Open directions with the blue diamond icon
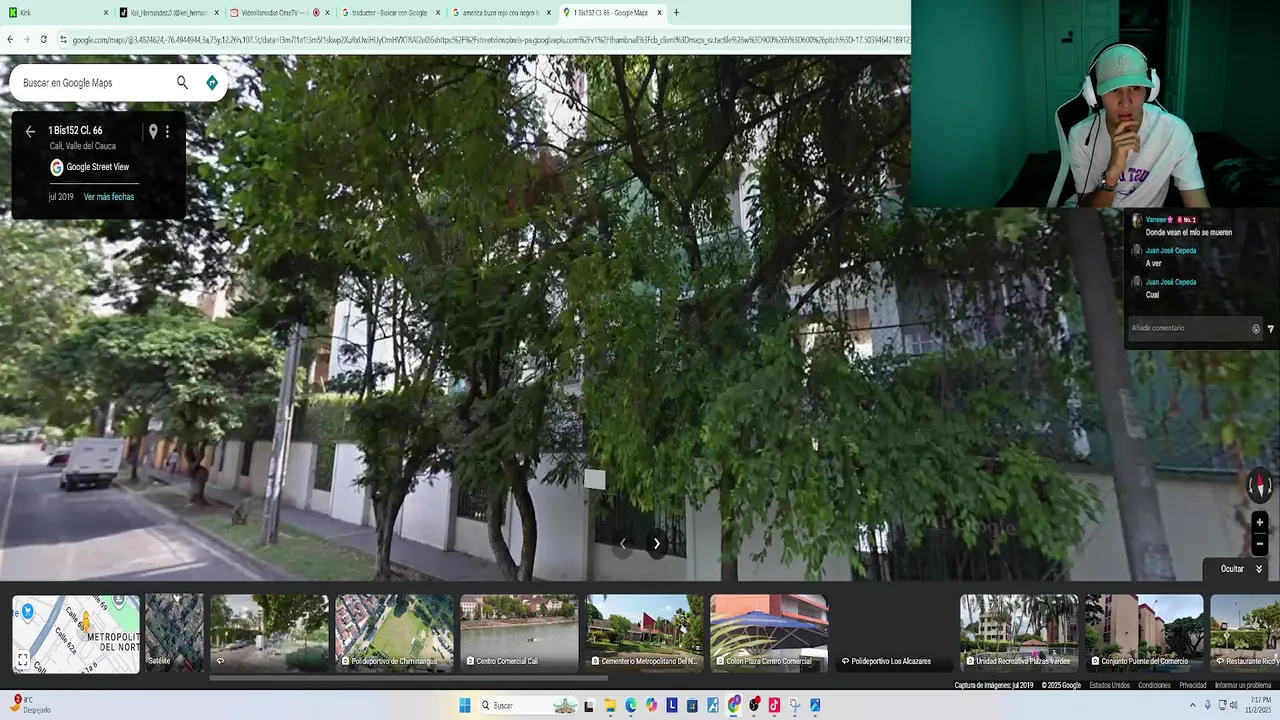The image size is (1280, 720). coord(211,83)
